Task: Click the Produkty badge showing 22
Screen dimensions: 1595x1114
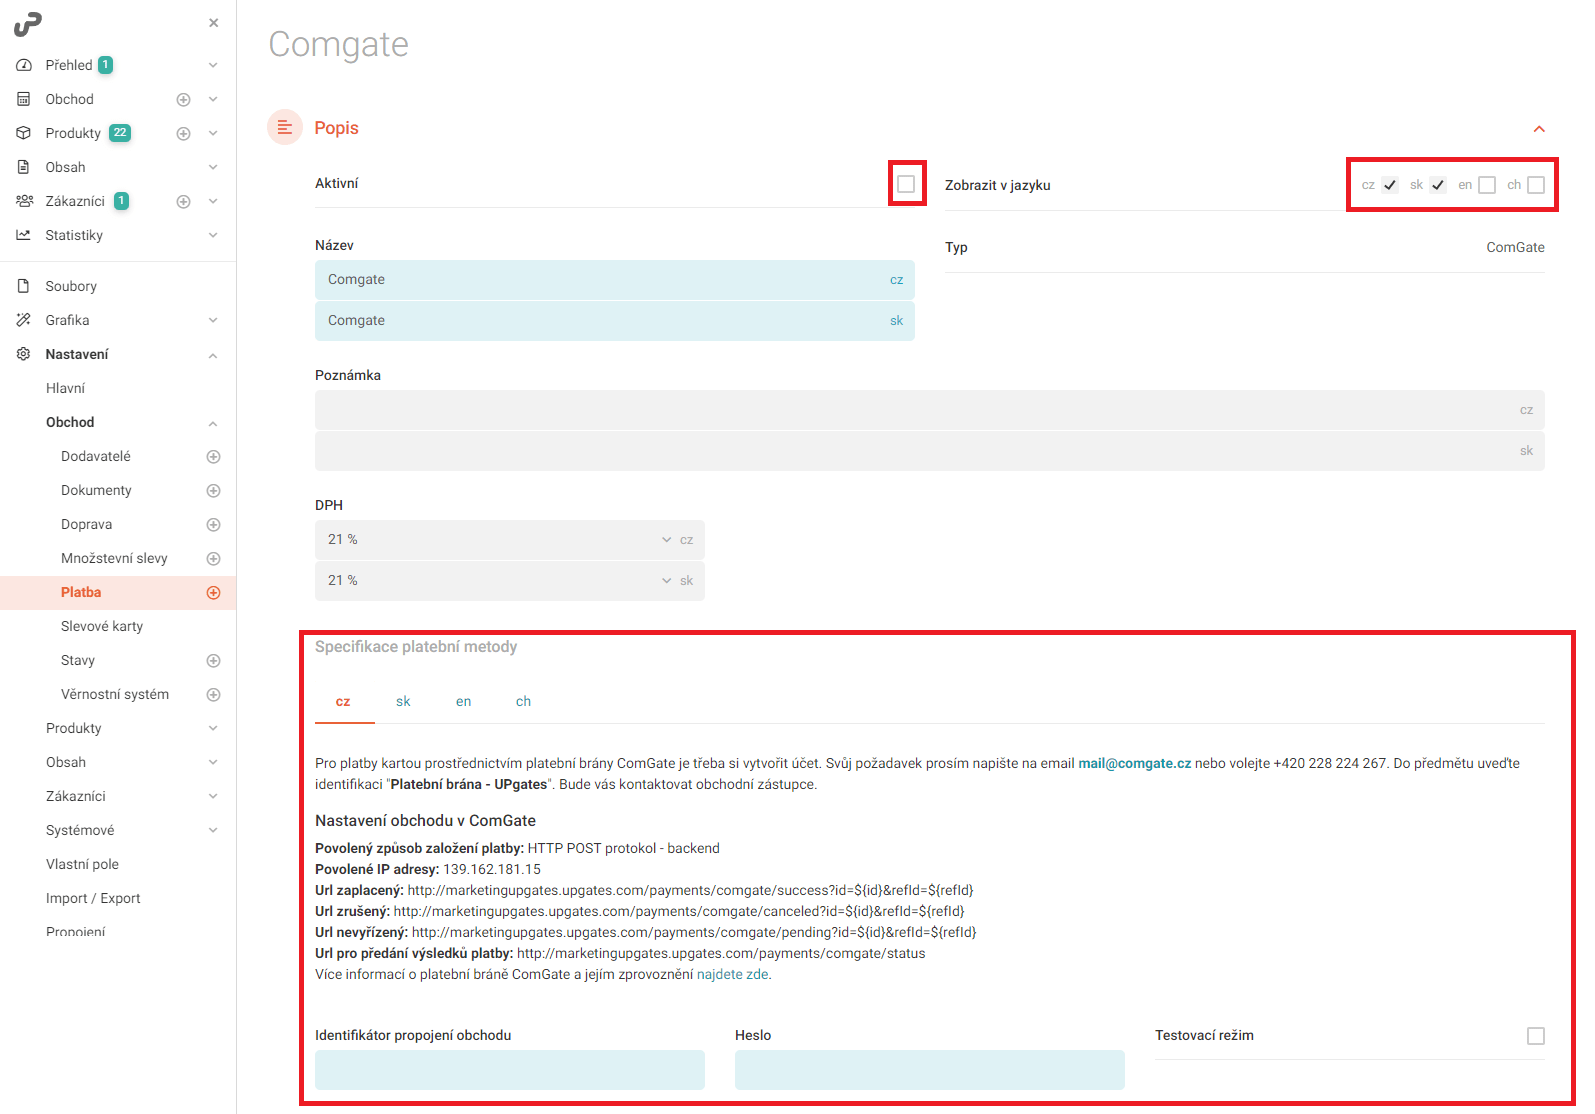Action: click(120, 133)
